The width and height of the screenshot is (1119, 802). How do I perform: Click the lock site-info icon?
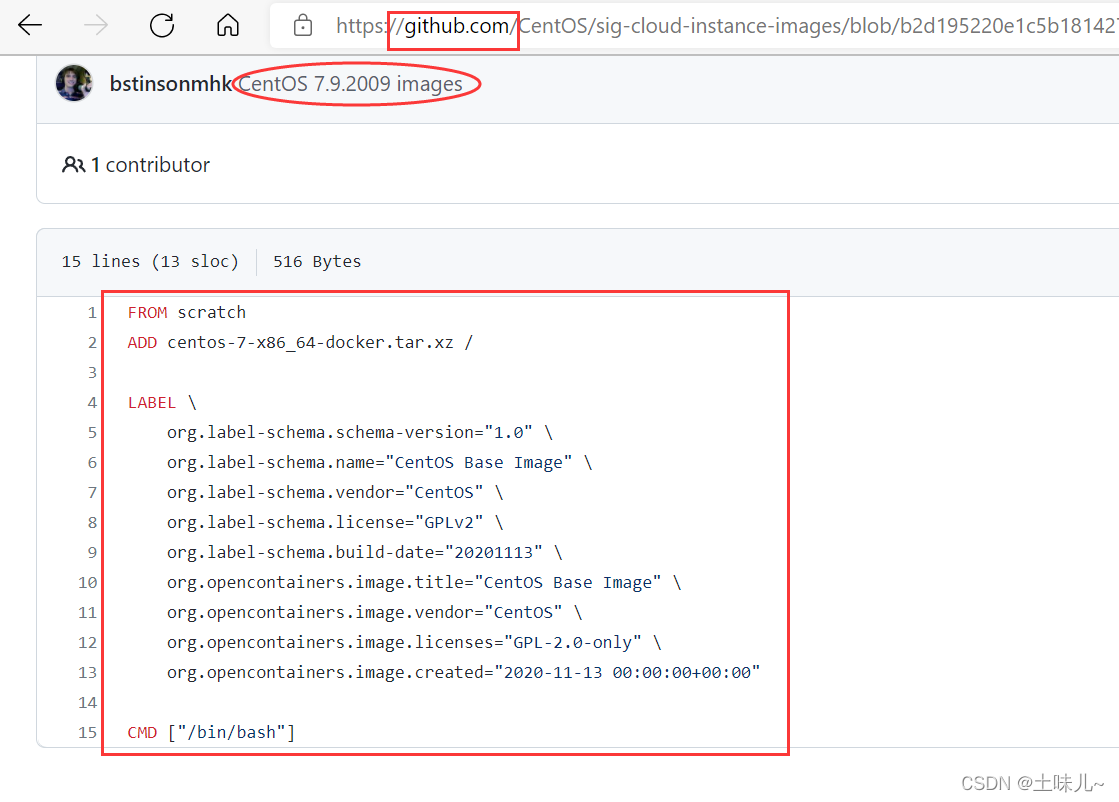click(303, 26)
